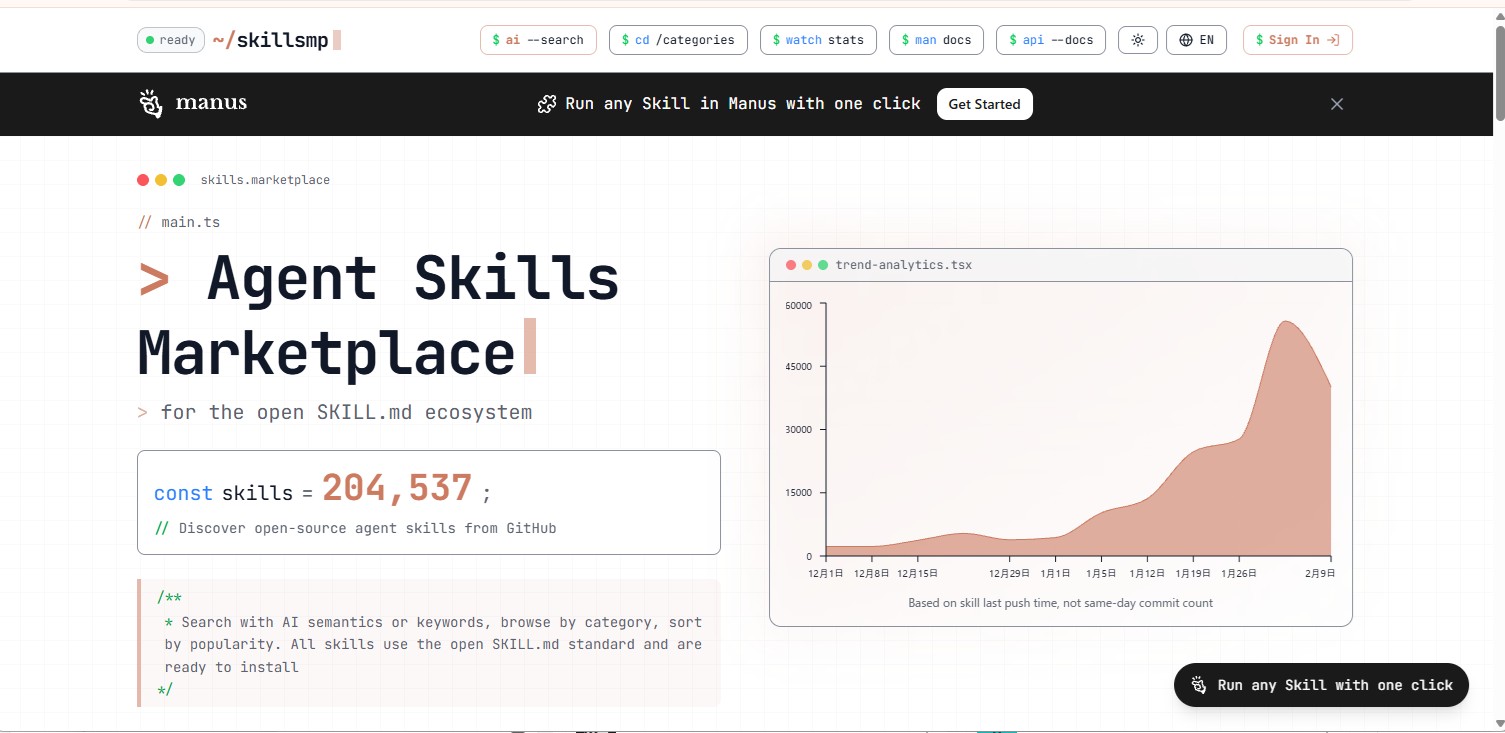The width and height of the screenshot is (1505, 733).
Task: Open the '$ man docs' nav item
Action: [936, 40]
